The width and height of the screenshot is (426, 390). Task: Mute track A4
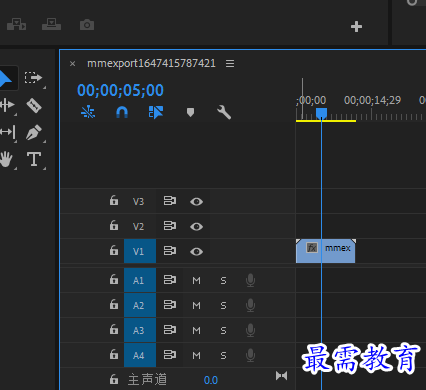click(x=197, y=356)
